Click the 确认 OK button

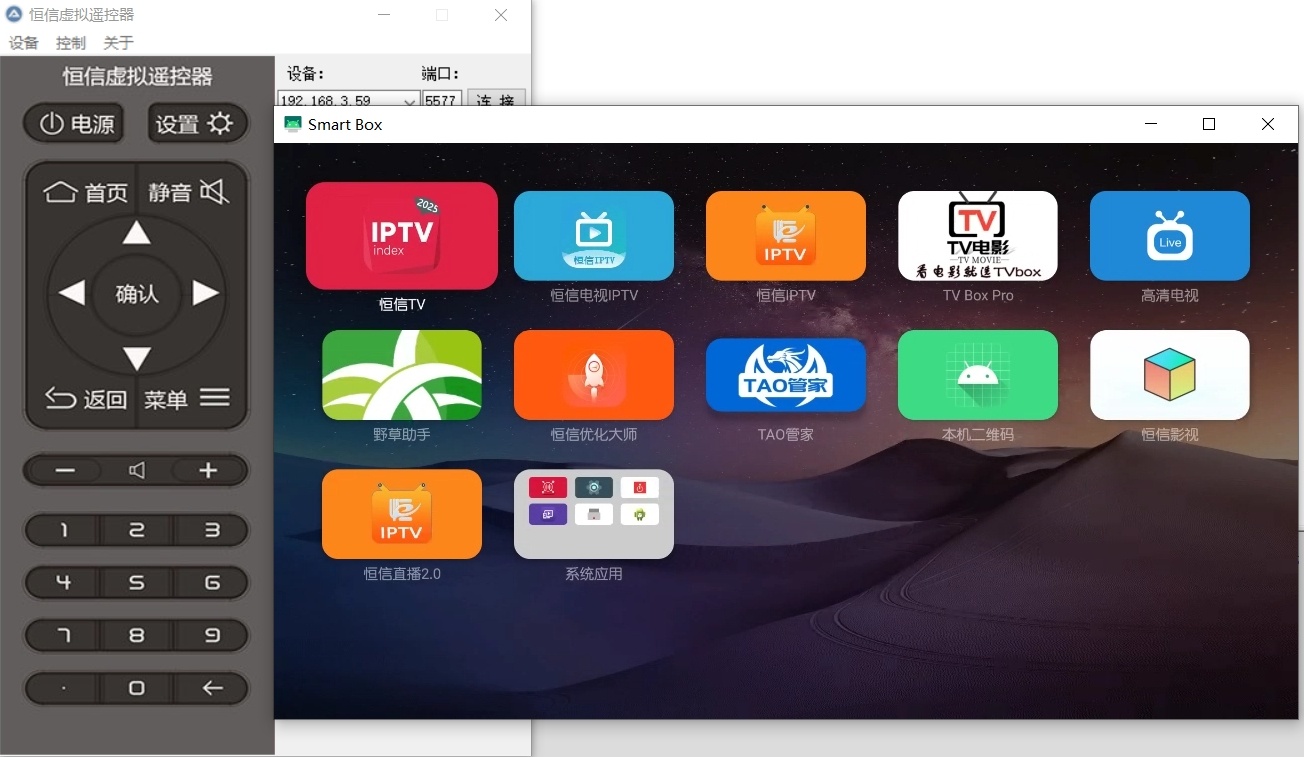tap(137, 294)
